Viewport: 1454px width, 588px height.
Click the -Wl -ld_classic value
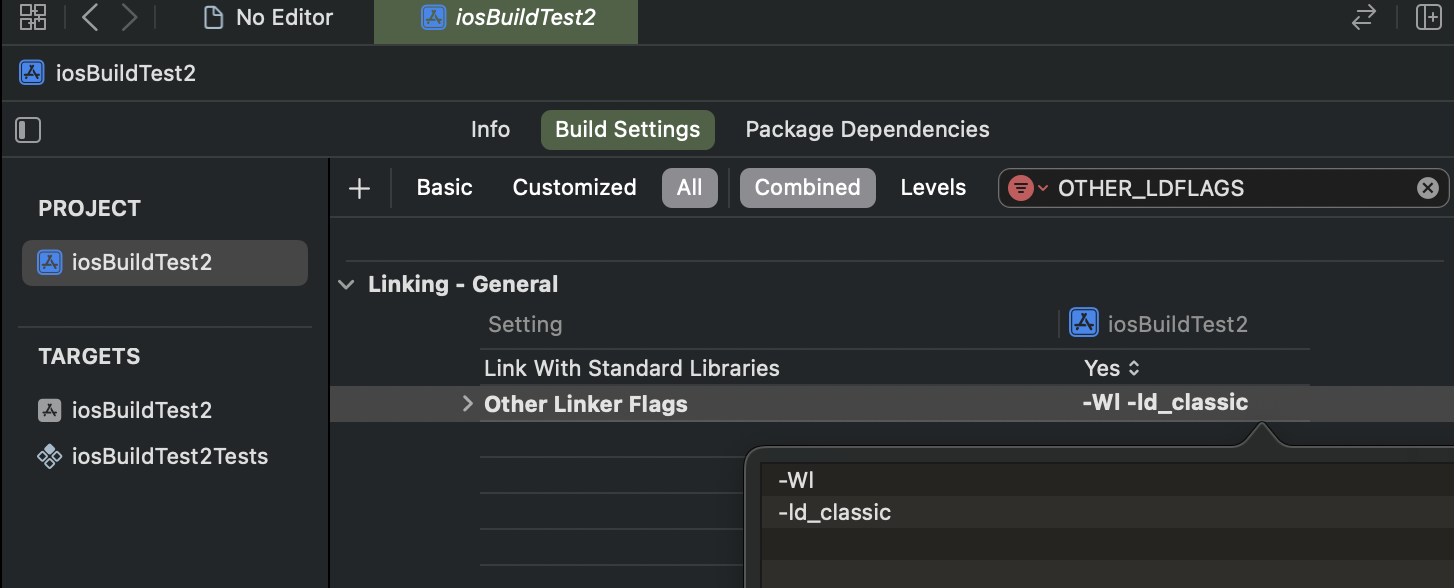[1165, 403]
